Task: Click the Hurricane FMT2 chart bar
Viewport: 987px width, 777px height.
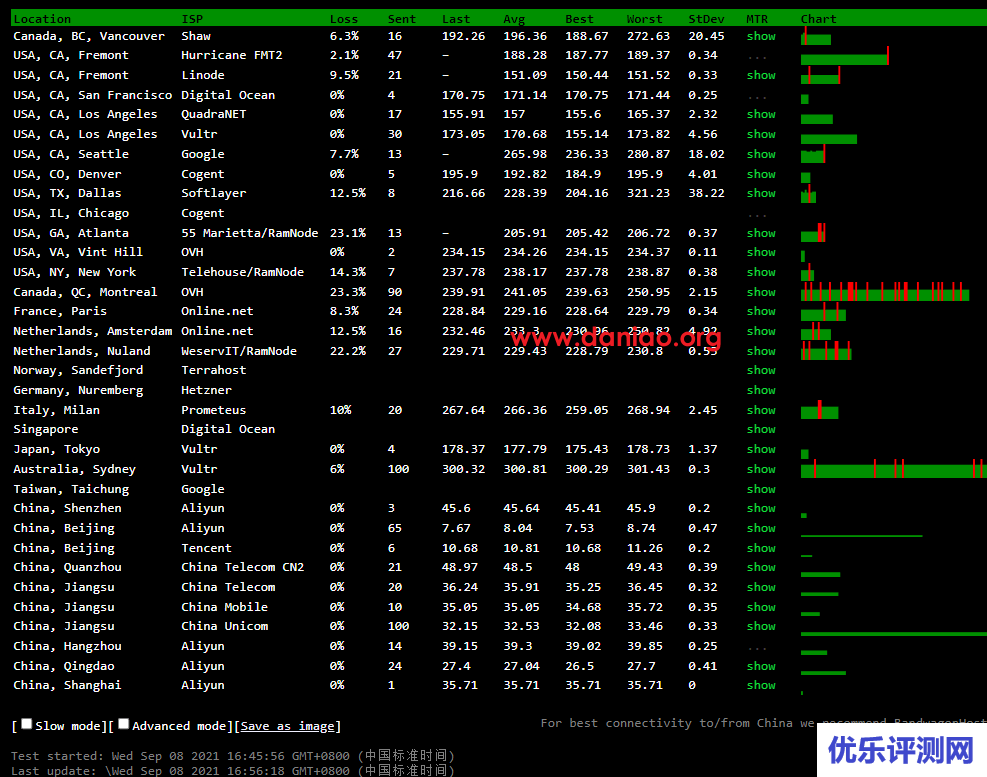Action: [x=844, y=58]
